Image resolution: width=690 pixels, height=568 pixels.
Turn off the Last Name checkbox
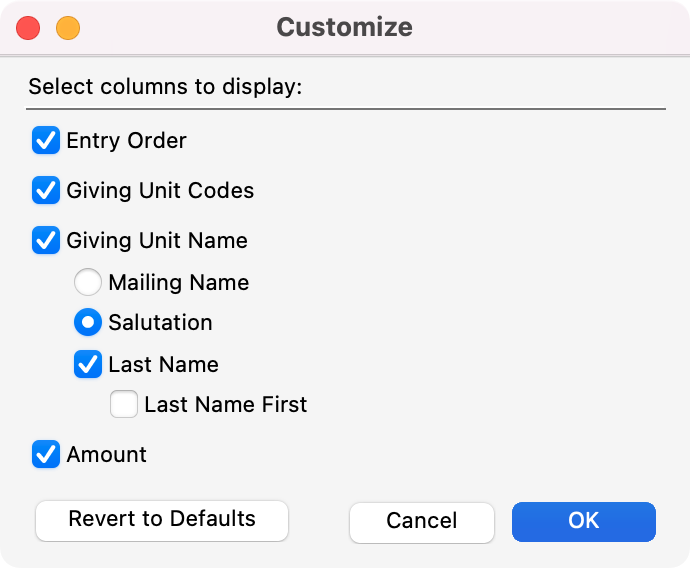88,364
